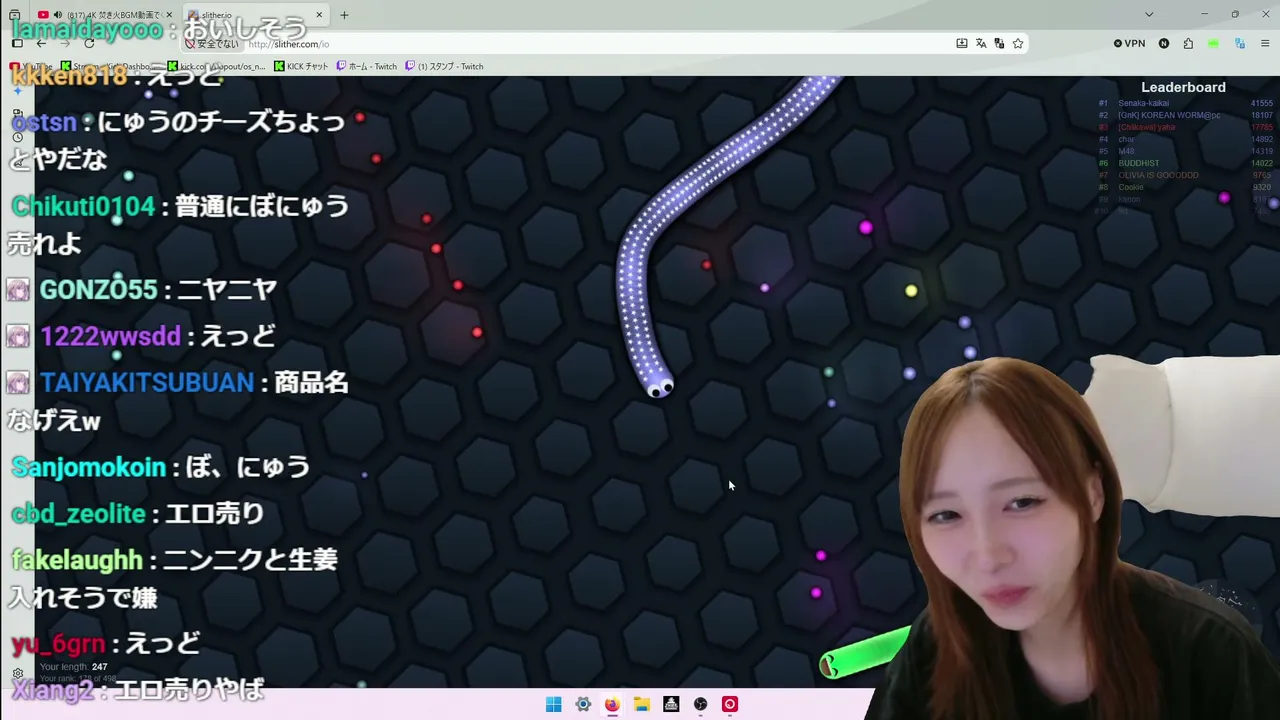Open the KICK チャット bookmark
Image resolution: width=1280 pixels, height=720 pixels.
[301, 66]
